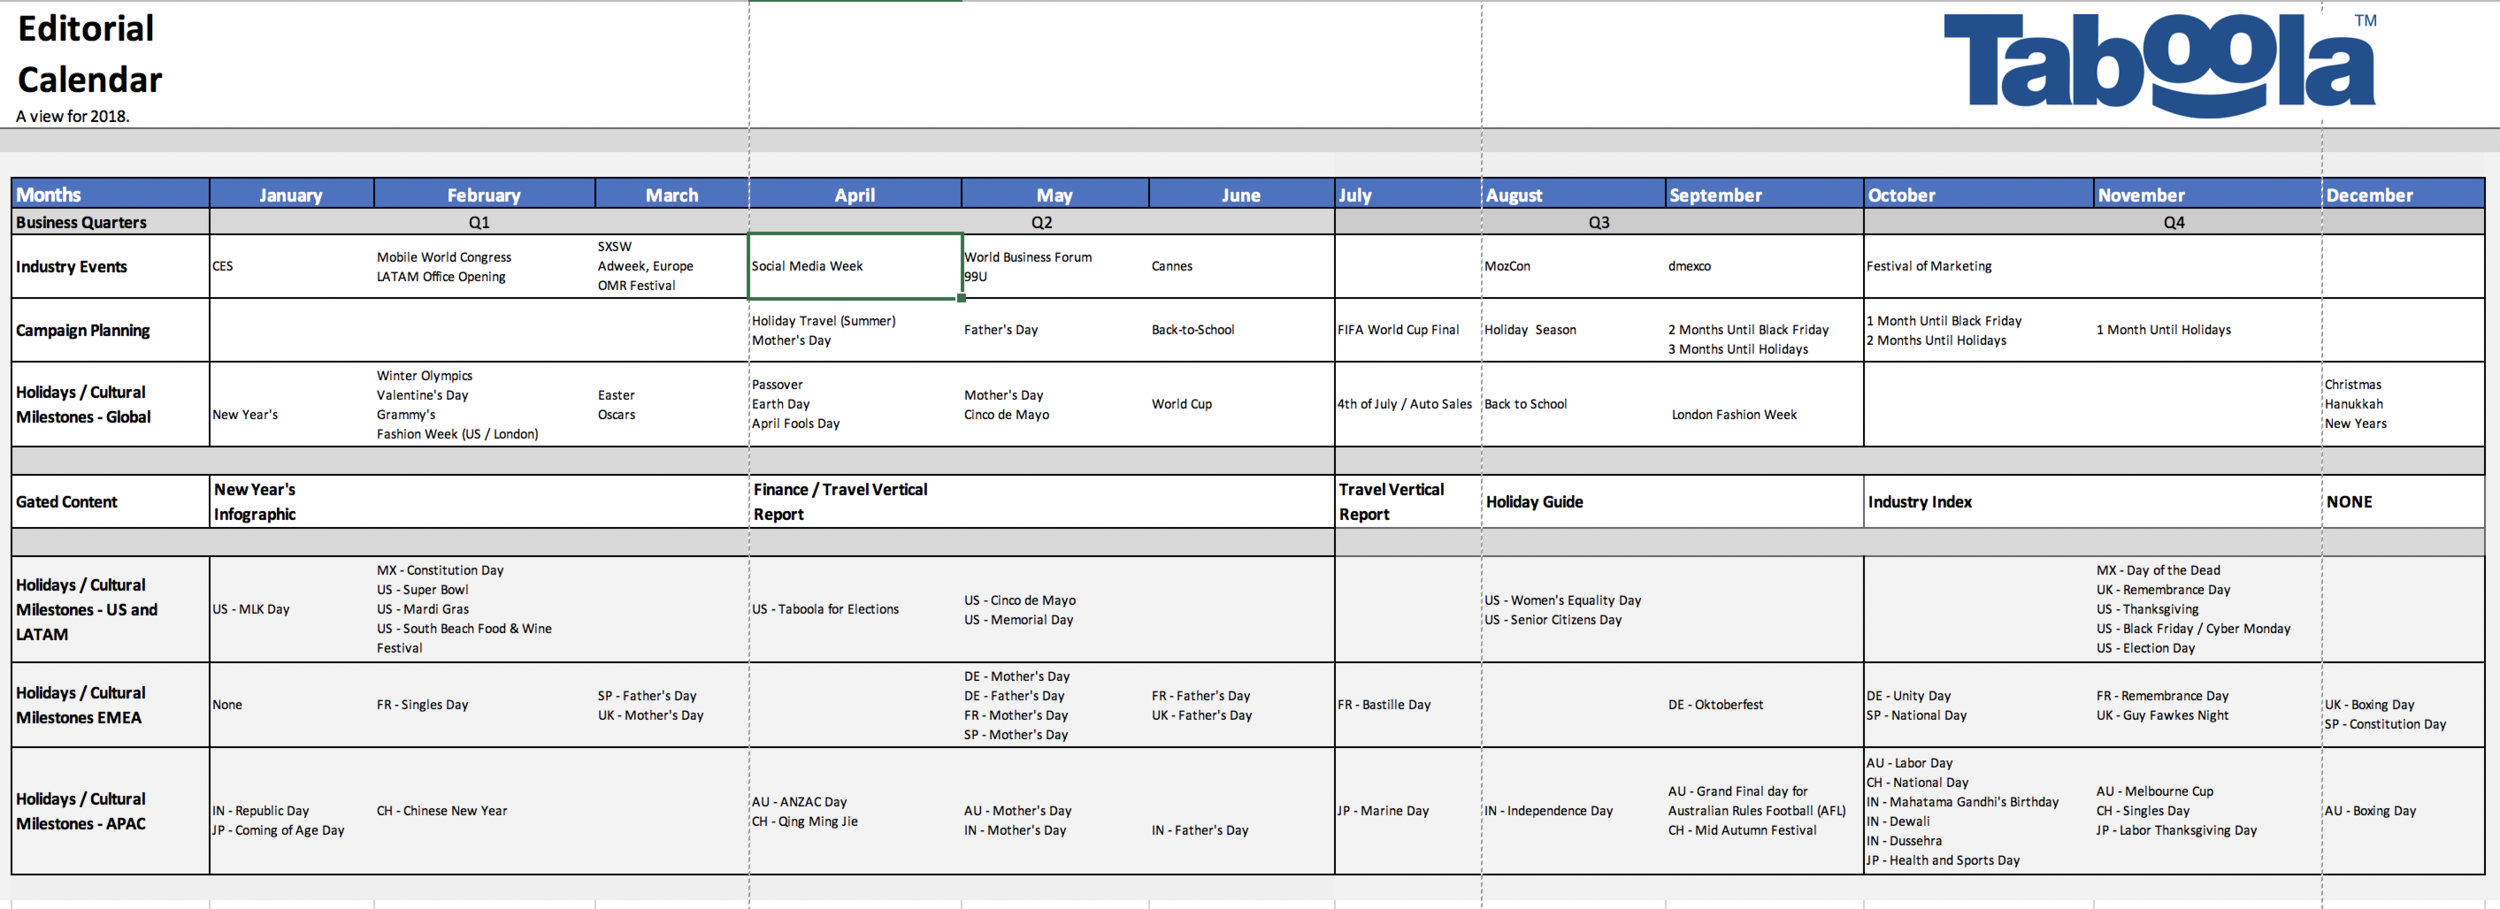This screenshot has height=909, width=2500.
Task: Select the 'JP - Marine Day' cell
Action: [1408, 811]
